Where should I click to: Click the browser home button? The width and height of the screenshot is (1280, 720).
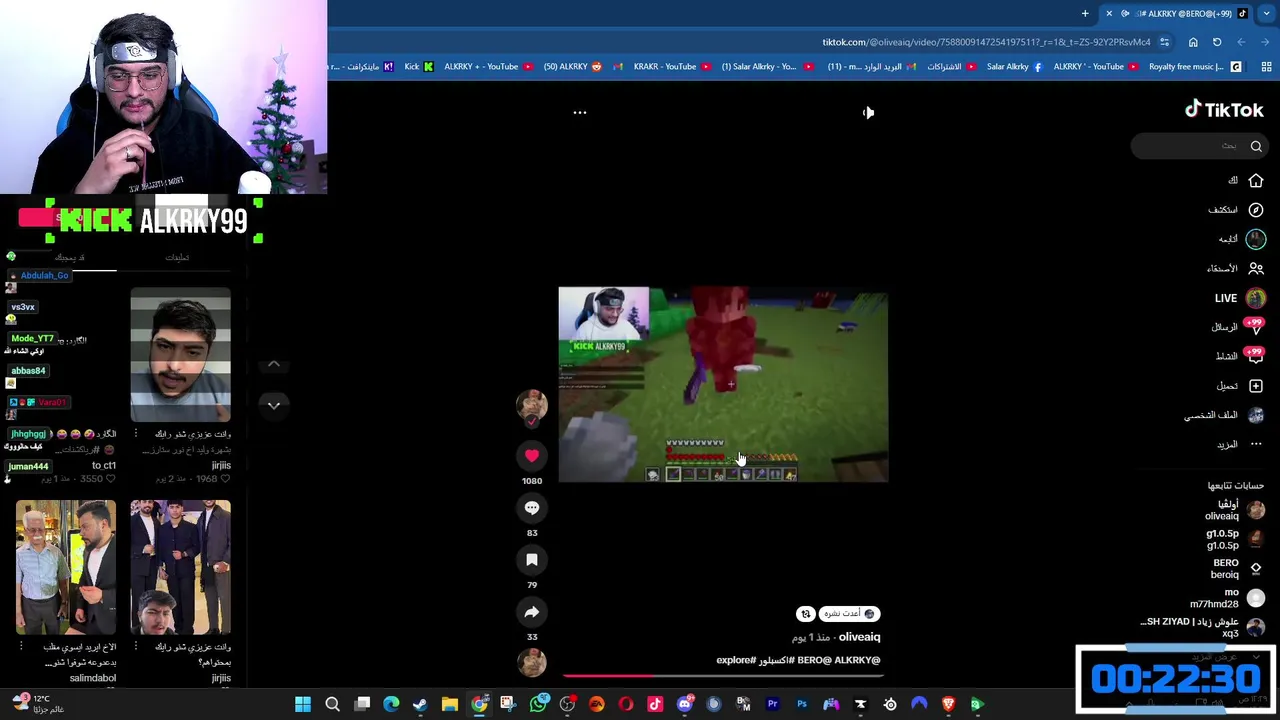1193,42
